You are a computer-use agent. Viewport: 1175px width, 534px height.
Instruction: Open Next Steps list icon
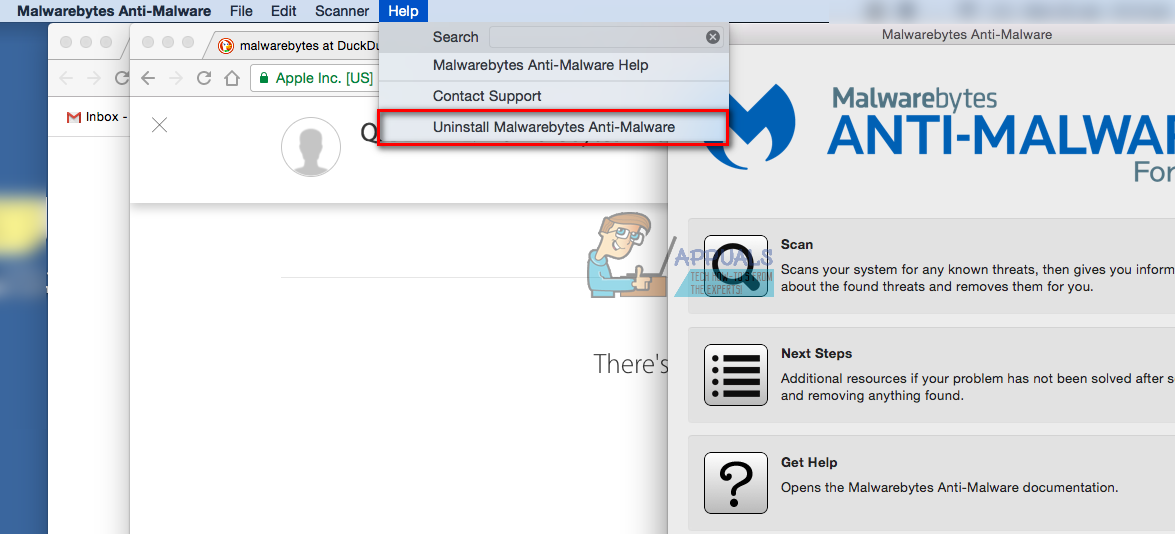(736, 374)
